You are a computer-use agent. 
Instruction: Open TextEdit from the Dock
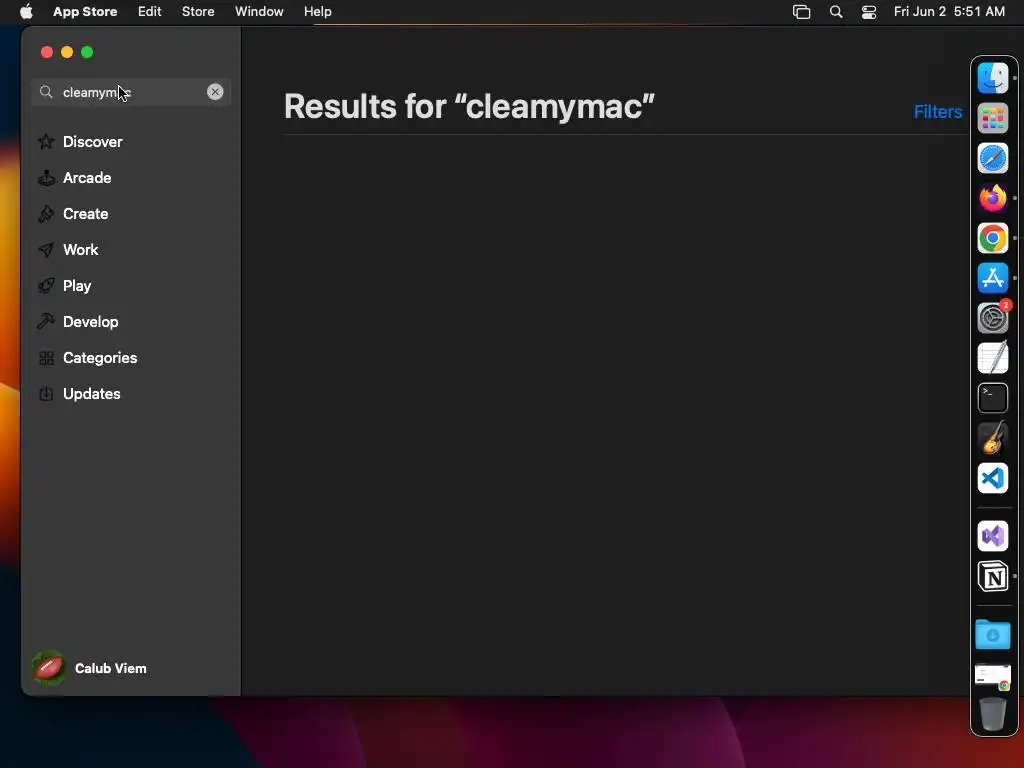point(993,358)
